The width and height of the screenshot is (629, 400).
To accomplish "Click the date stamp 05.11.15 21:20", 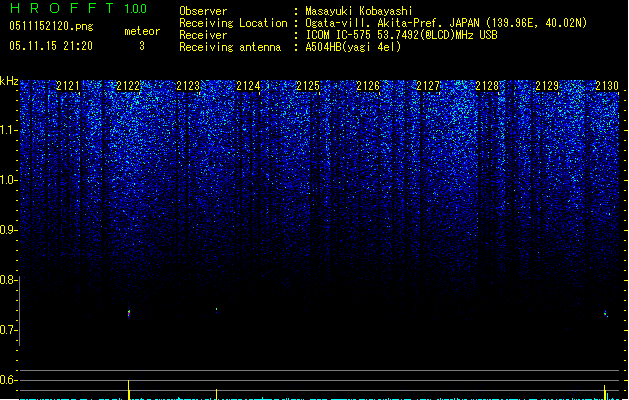I will coord(51,46).
